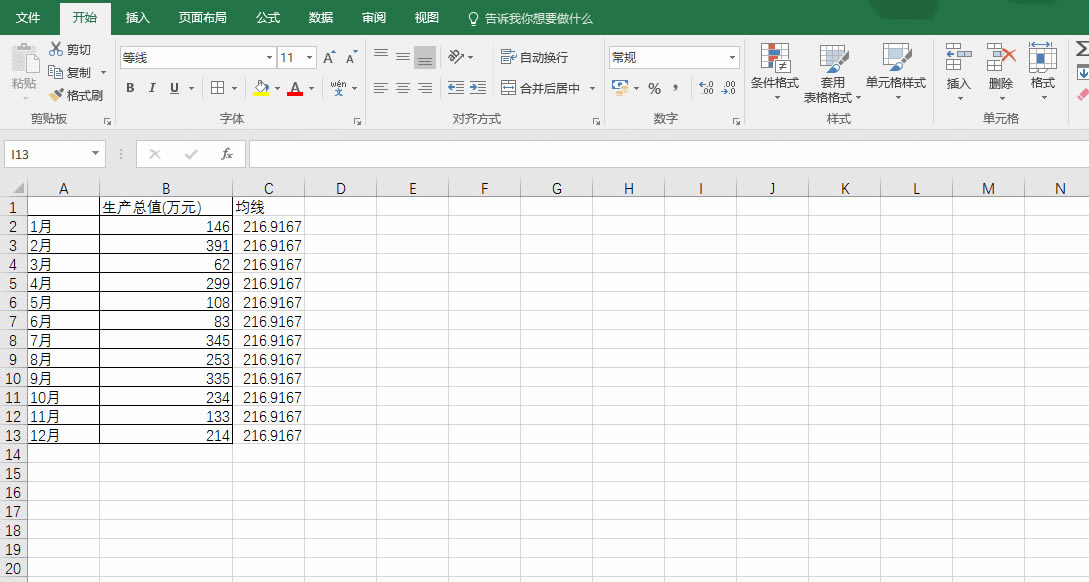The image size is (1089, 582).
Task: Select cell B1 containing 生产总值(万元)
Action: [x=166, y=207]
